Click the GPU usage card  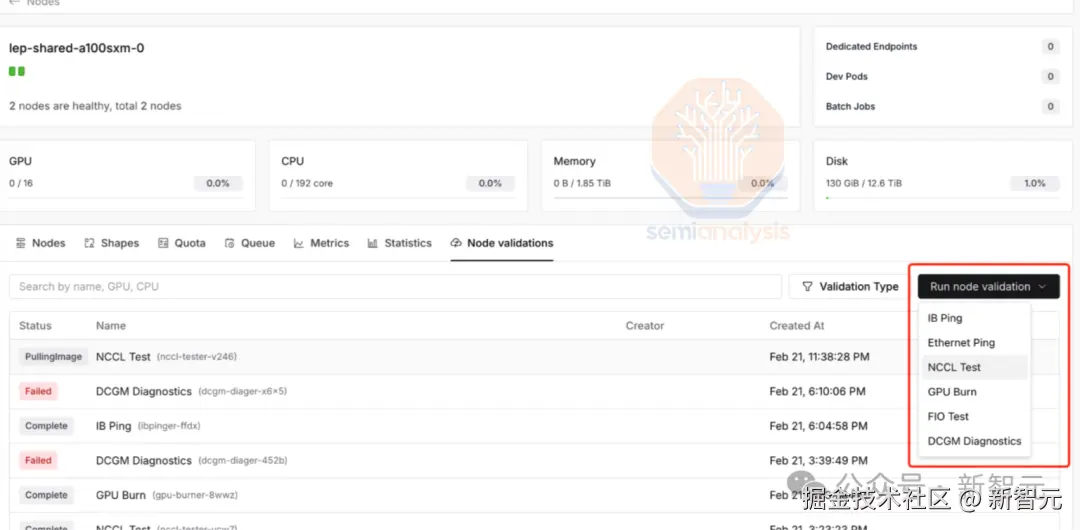click(x=126, y=176)
